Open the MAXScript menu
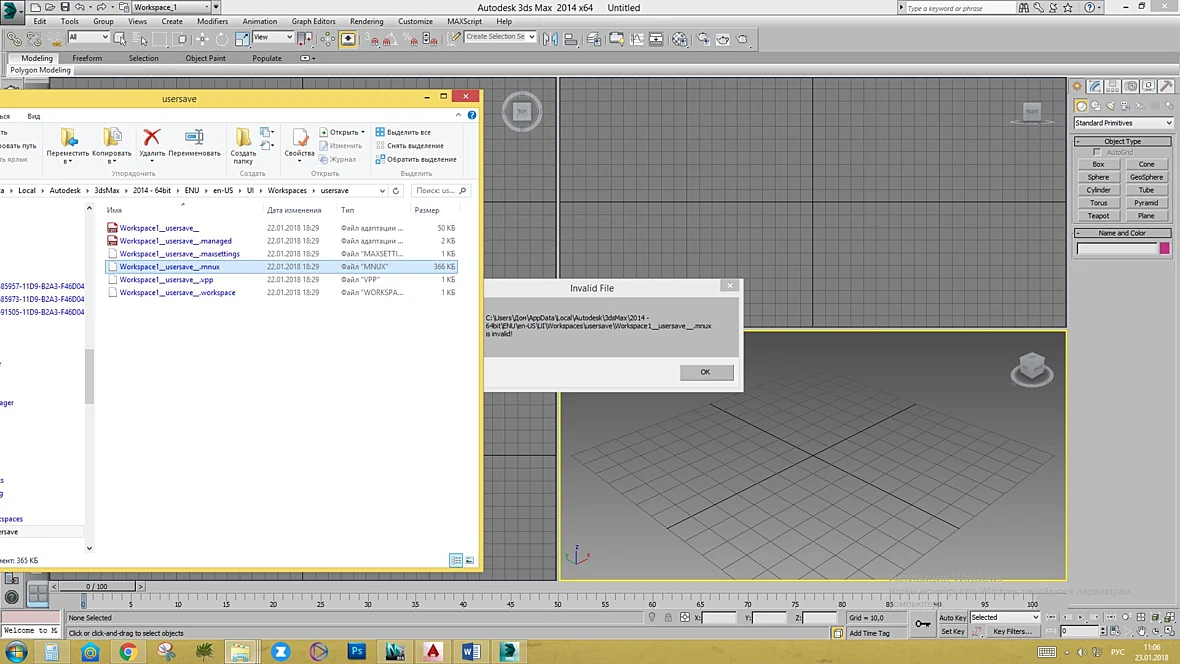This screenshot has width=1180, height=664. click(x=464, y=21)
